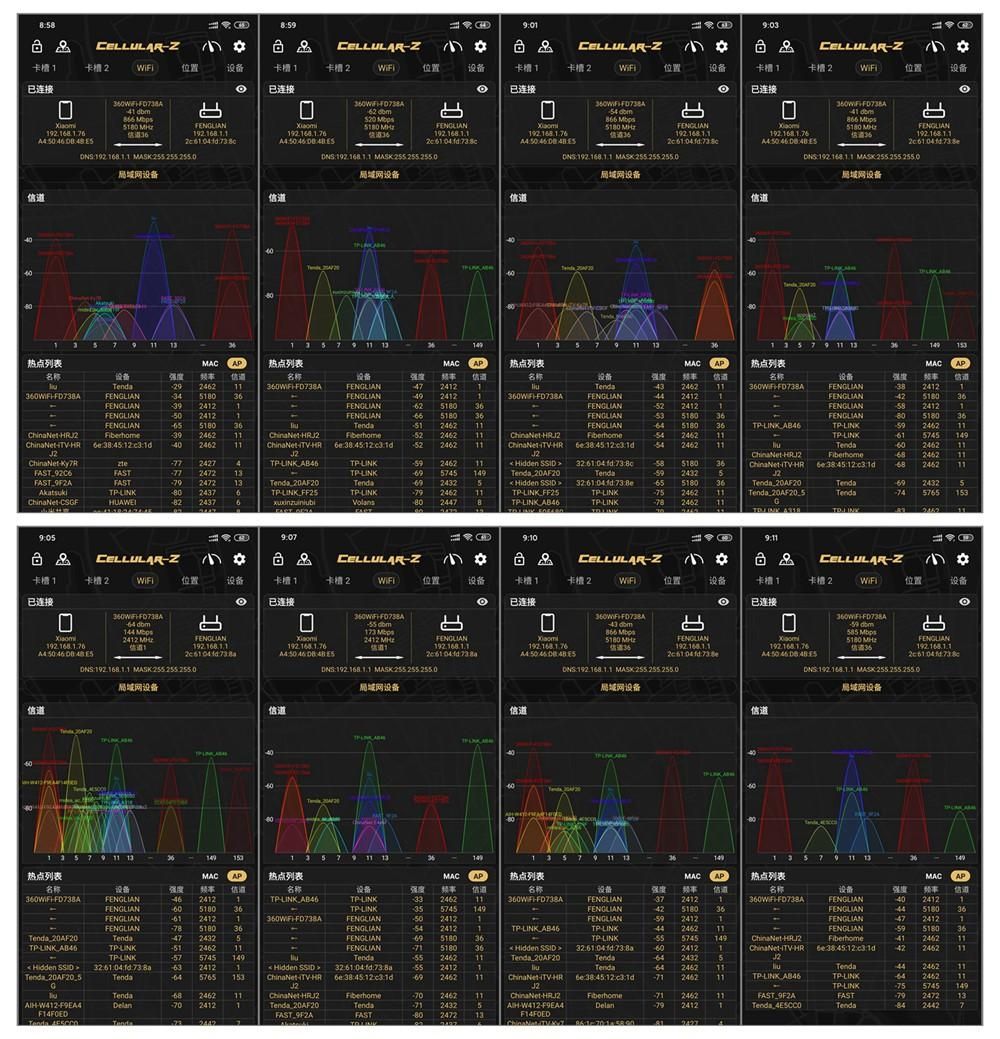This screenshot has width=1000, height=1039.
Task: Start the speed gauge in the 9:05 screenshot
Action: [x=211, y=559]
